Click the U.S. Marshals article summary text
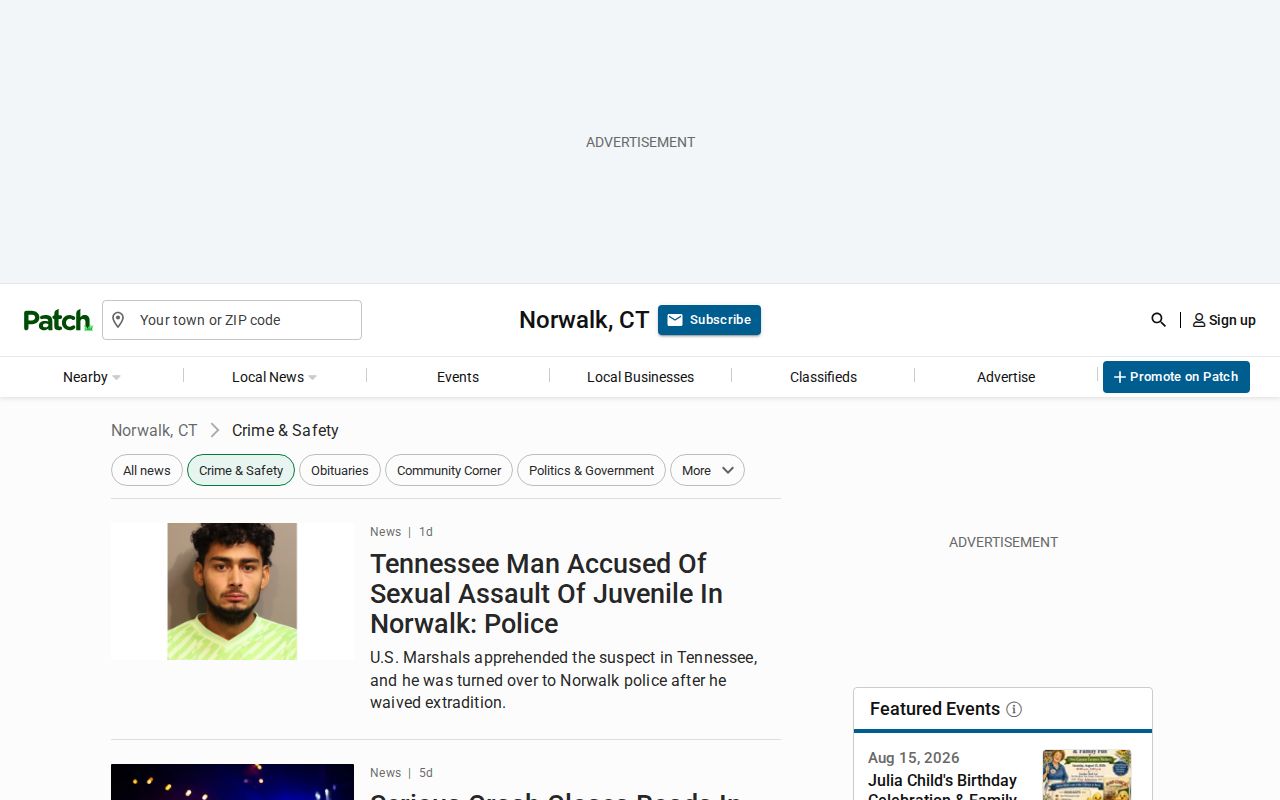1280x800 pixels. [564, 680]
